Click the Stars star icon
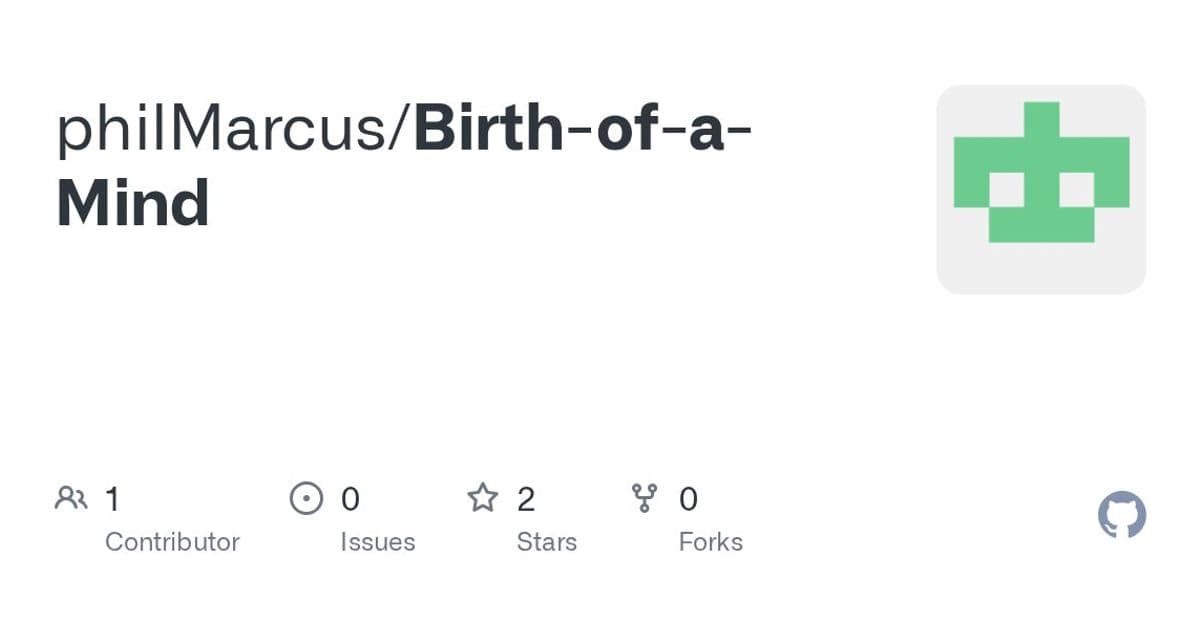The width and height of the screenshot is (1200, 630). coord(483,498)
